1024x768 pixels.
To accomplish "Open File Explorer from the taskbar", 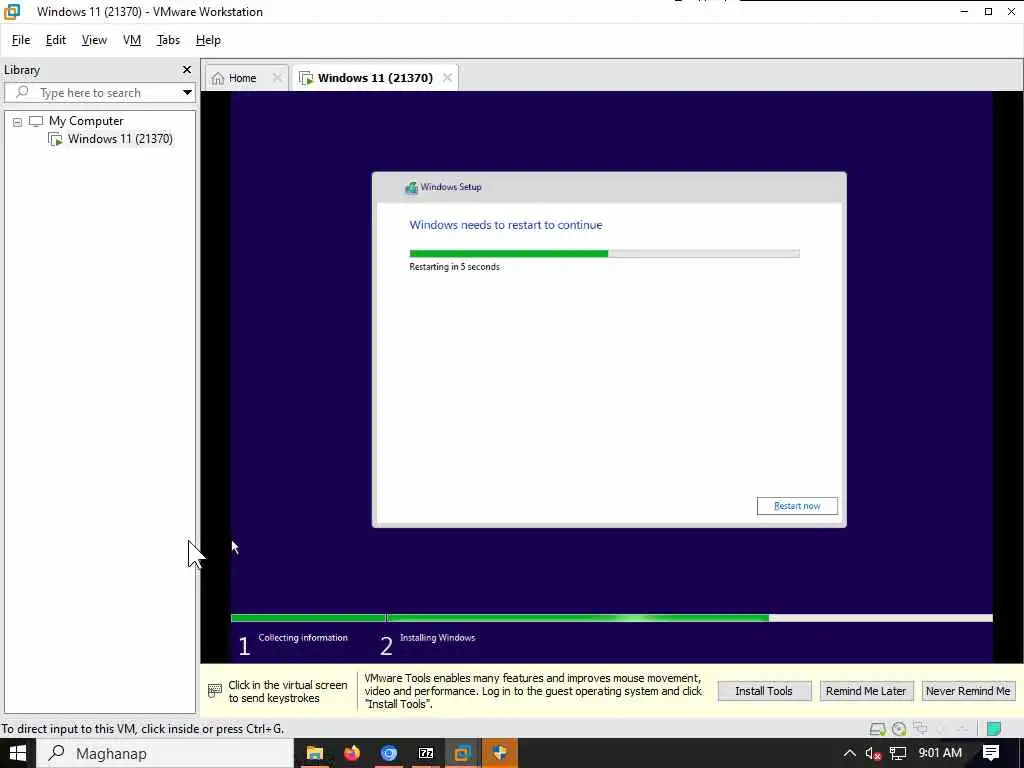I will click(315, 753).
